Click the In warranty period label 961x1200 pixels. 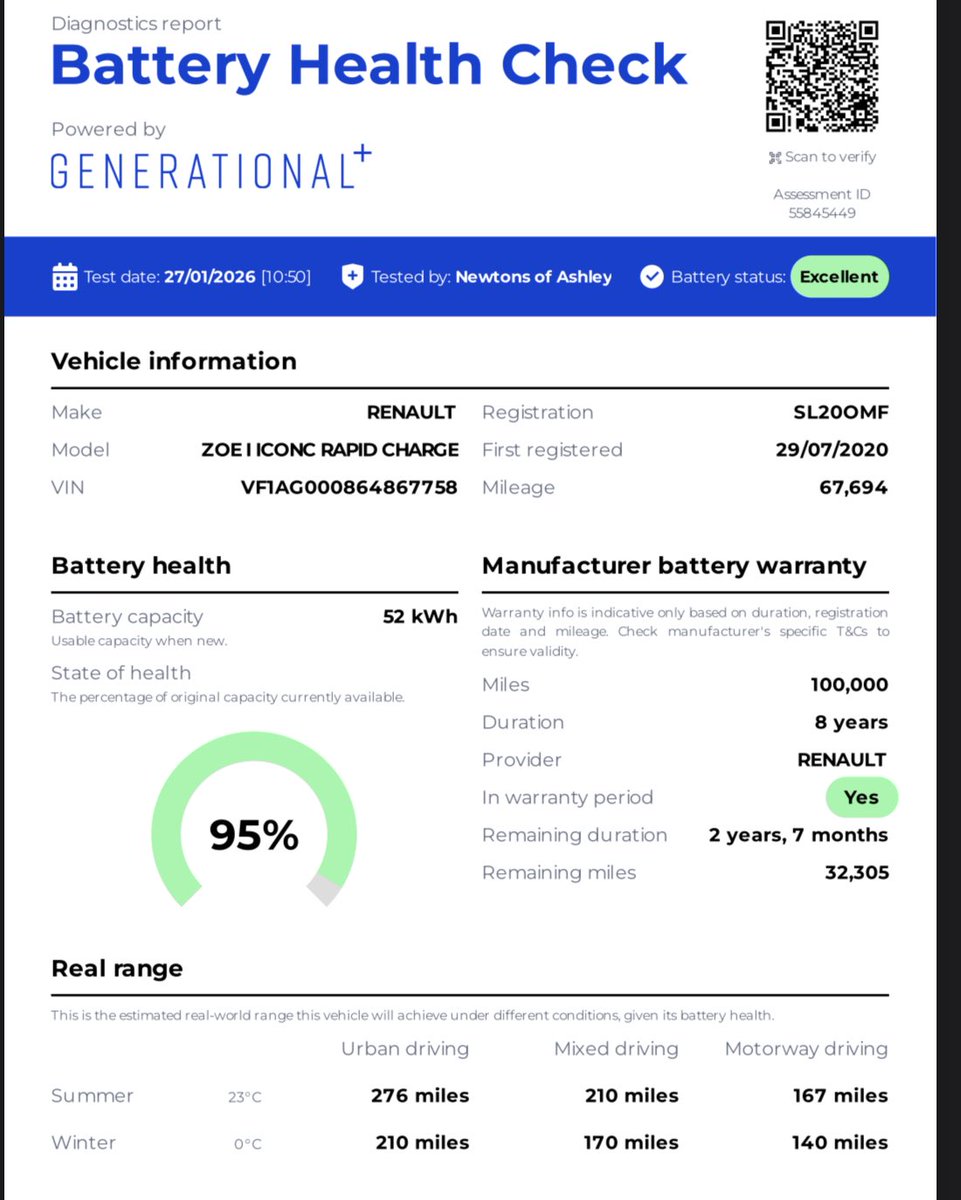coord(567,798)
